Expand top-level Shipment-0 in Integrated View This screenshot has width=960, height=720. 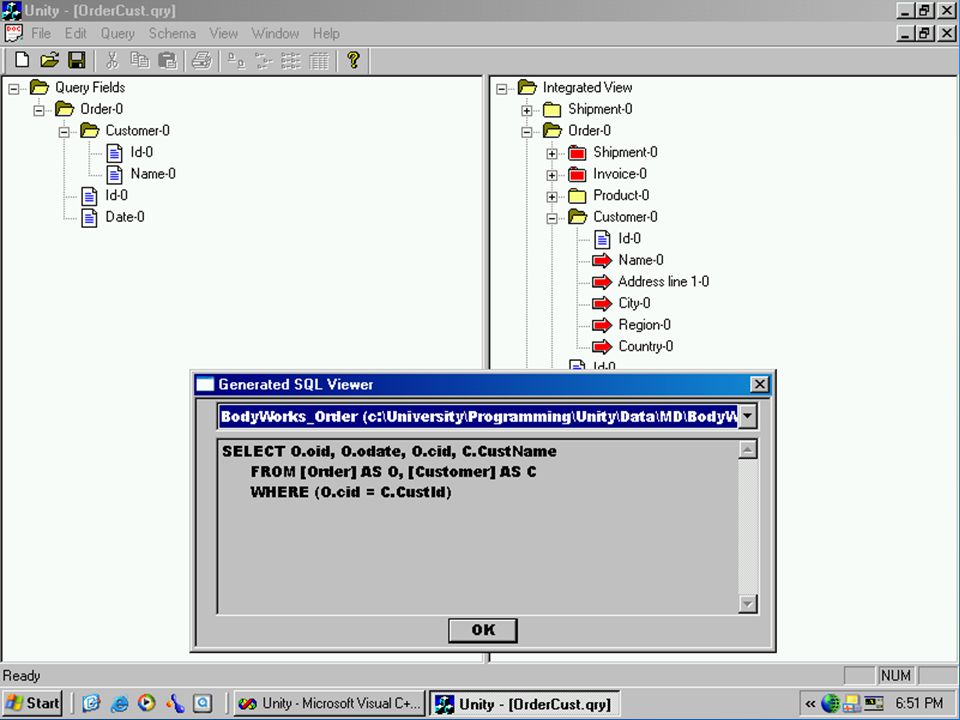pos(527,110)
